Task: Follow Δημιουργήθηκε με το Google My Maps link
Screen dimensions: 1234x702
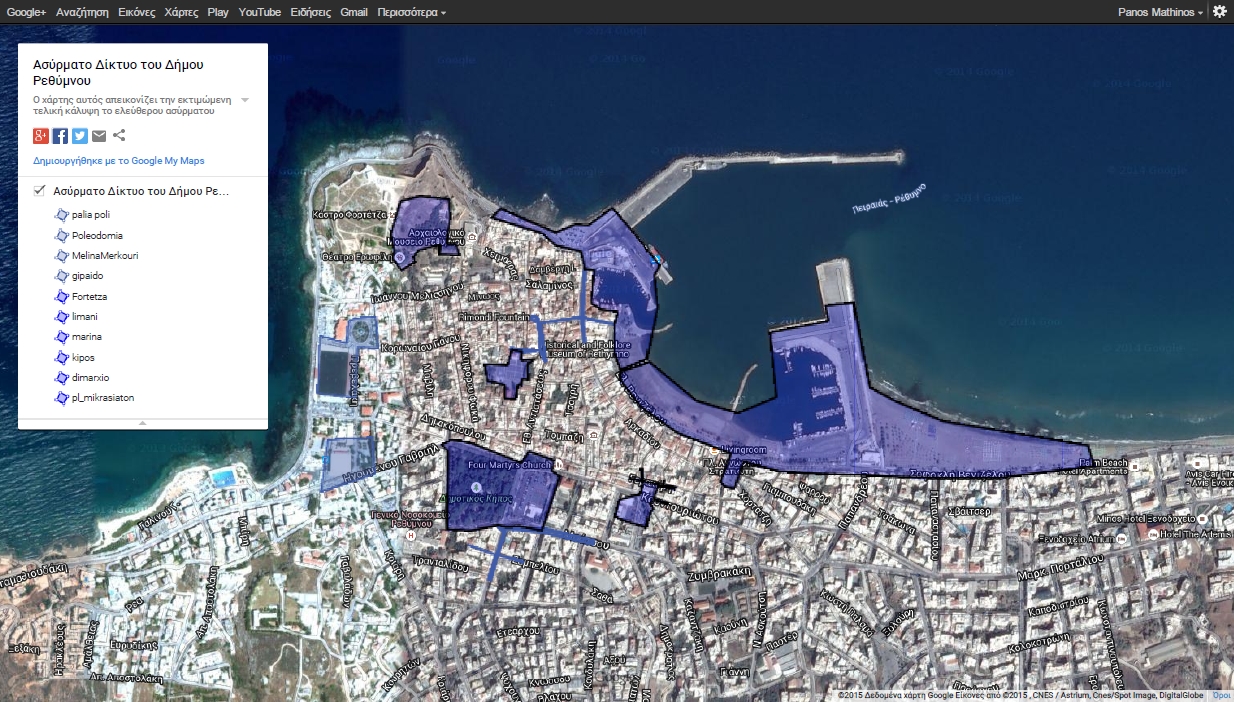Action: click(119, 160)
